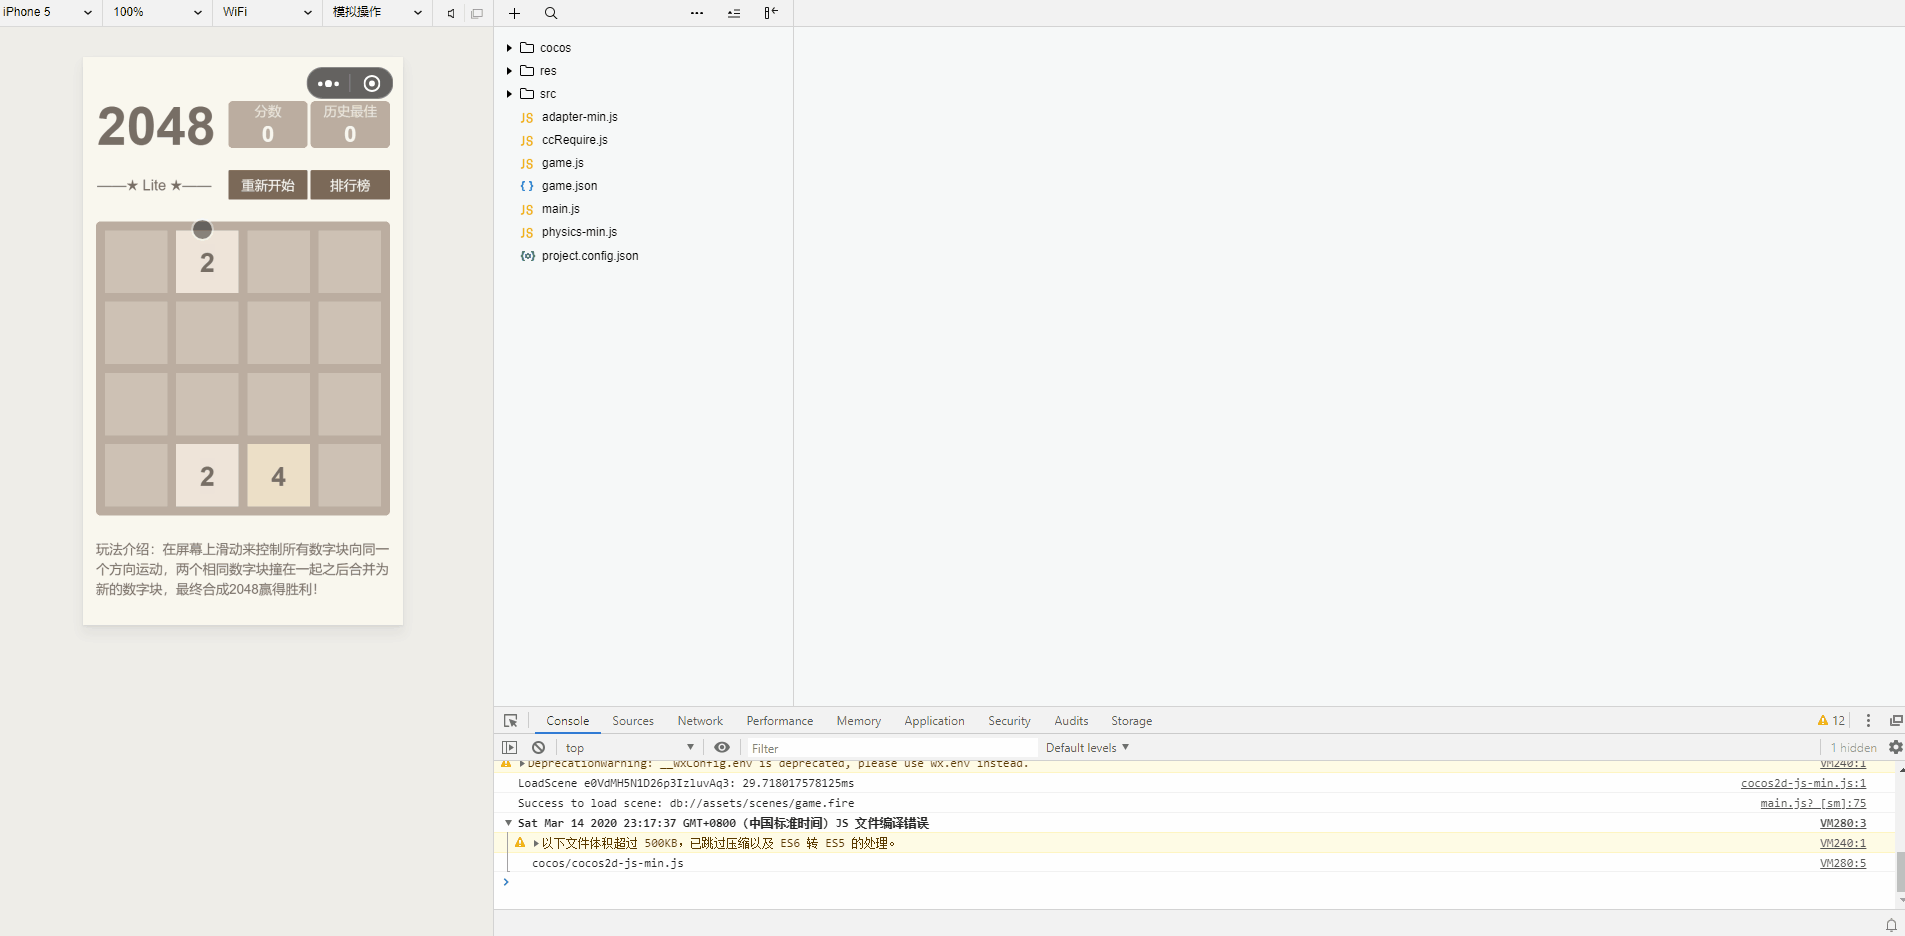Open the 100% zoom dropdown
1905x936 pixels.
157,12
